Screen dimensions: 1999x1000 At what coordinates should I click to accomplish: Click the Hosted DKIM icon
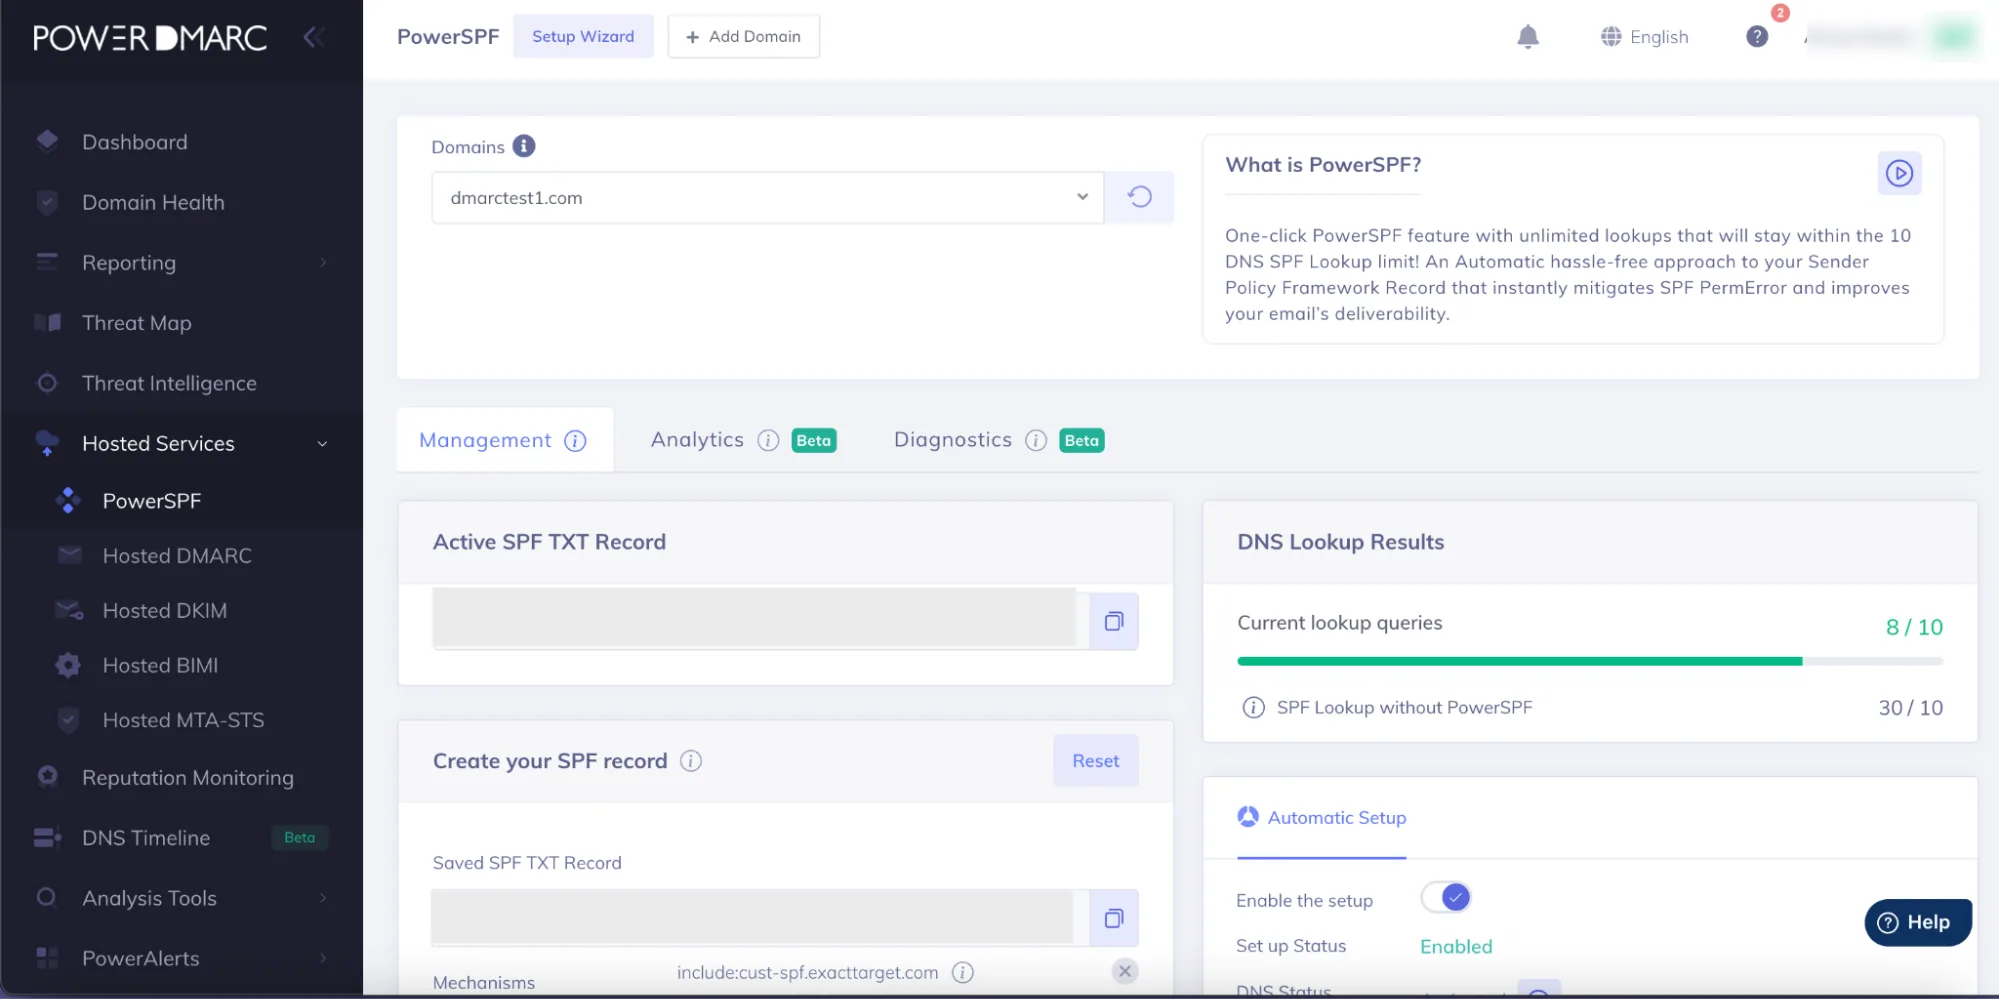(x=69, y=610)
